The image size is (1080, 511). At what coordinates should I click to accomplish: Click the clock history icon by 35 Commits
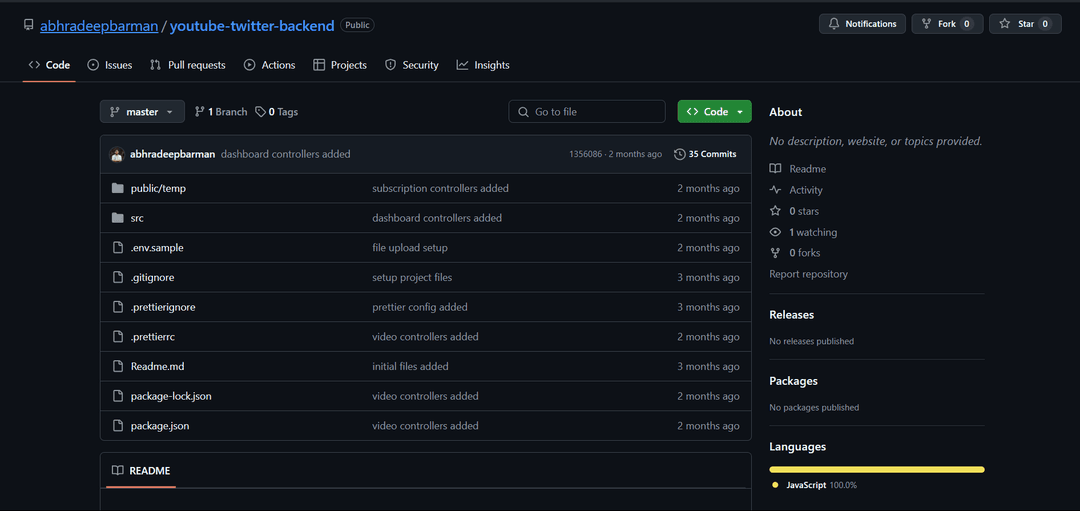click(x=679, y=154)
